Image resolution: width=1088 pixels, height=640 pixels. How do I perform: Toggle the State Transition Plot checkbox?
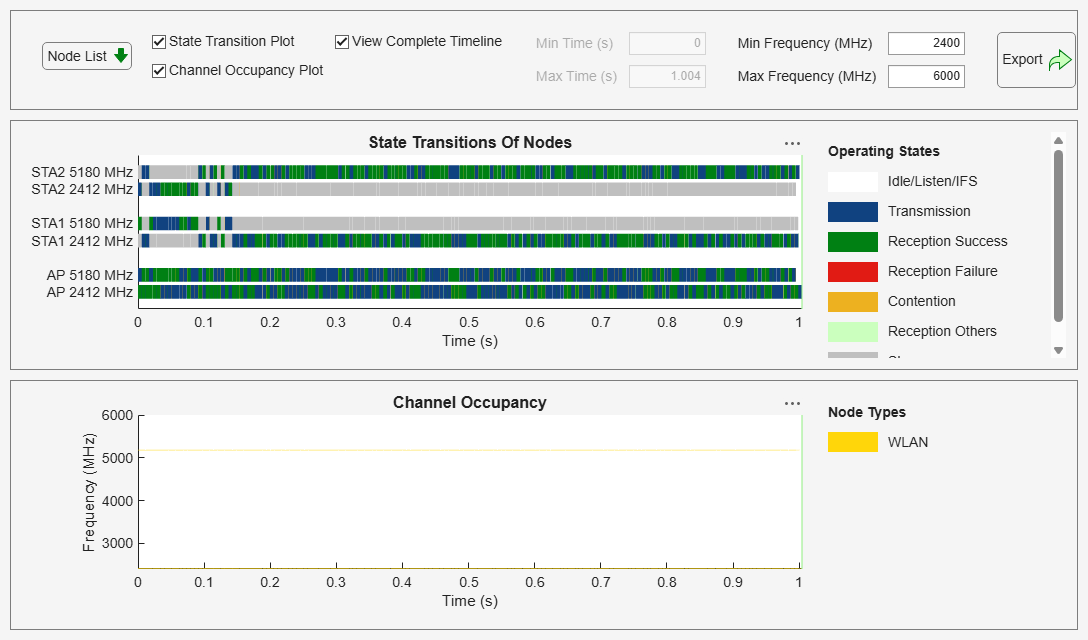tap(159, 42)
